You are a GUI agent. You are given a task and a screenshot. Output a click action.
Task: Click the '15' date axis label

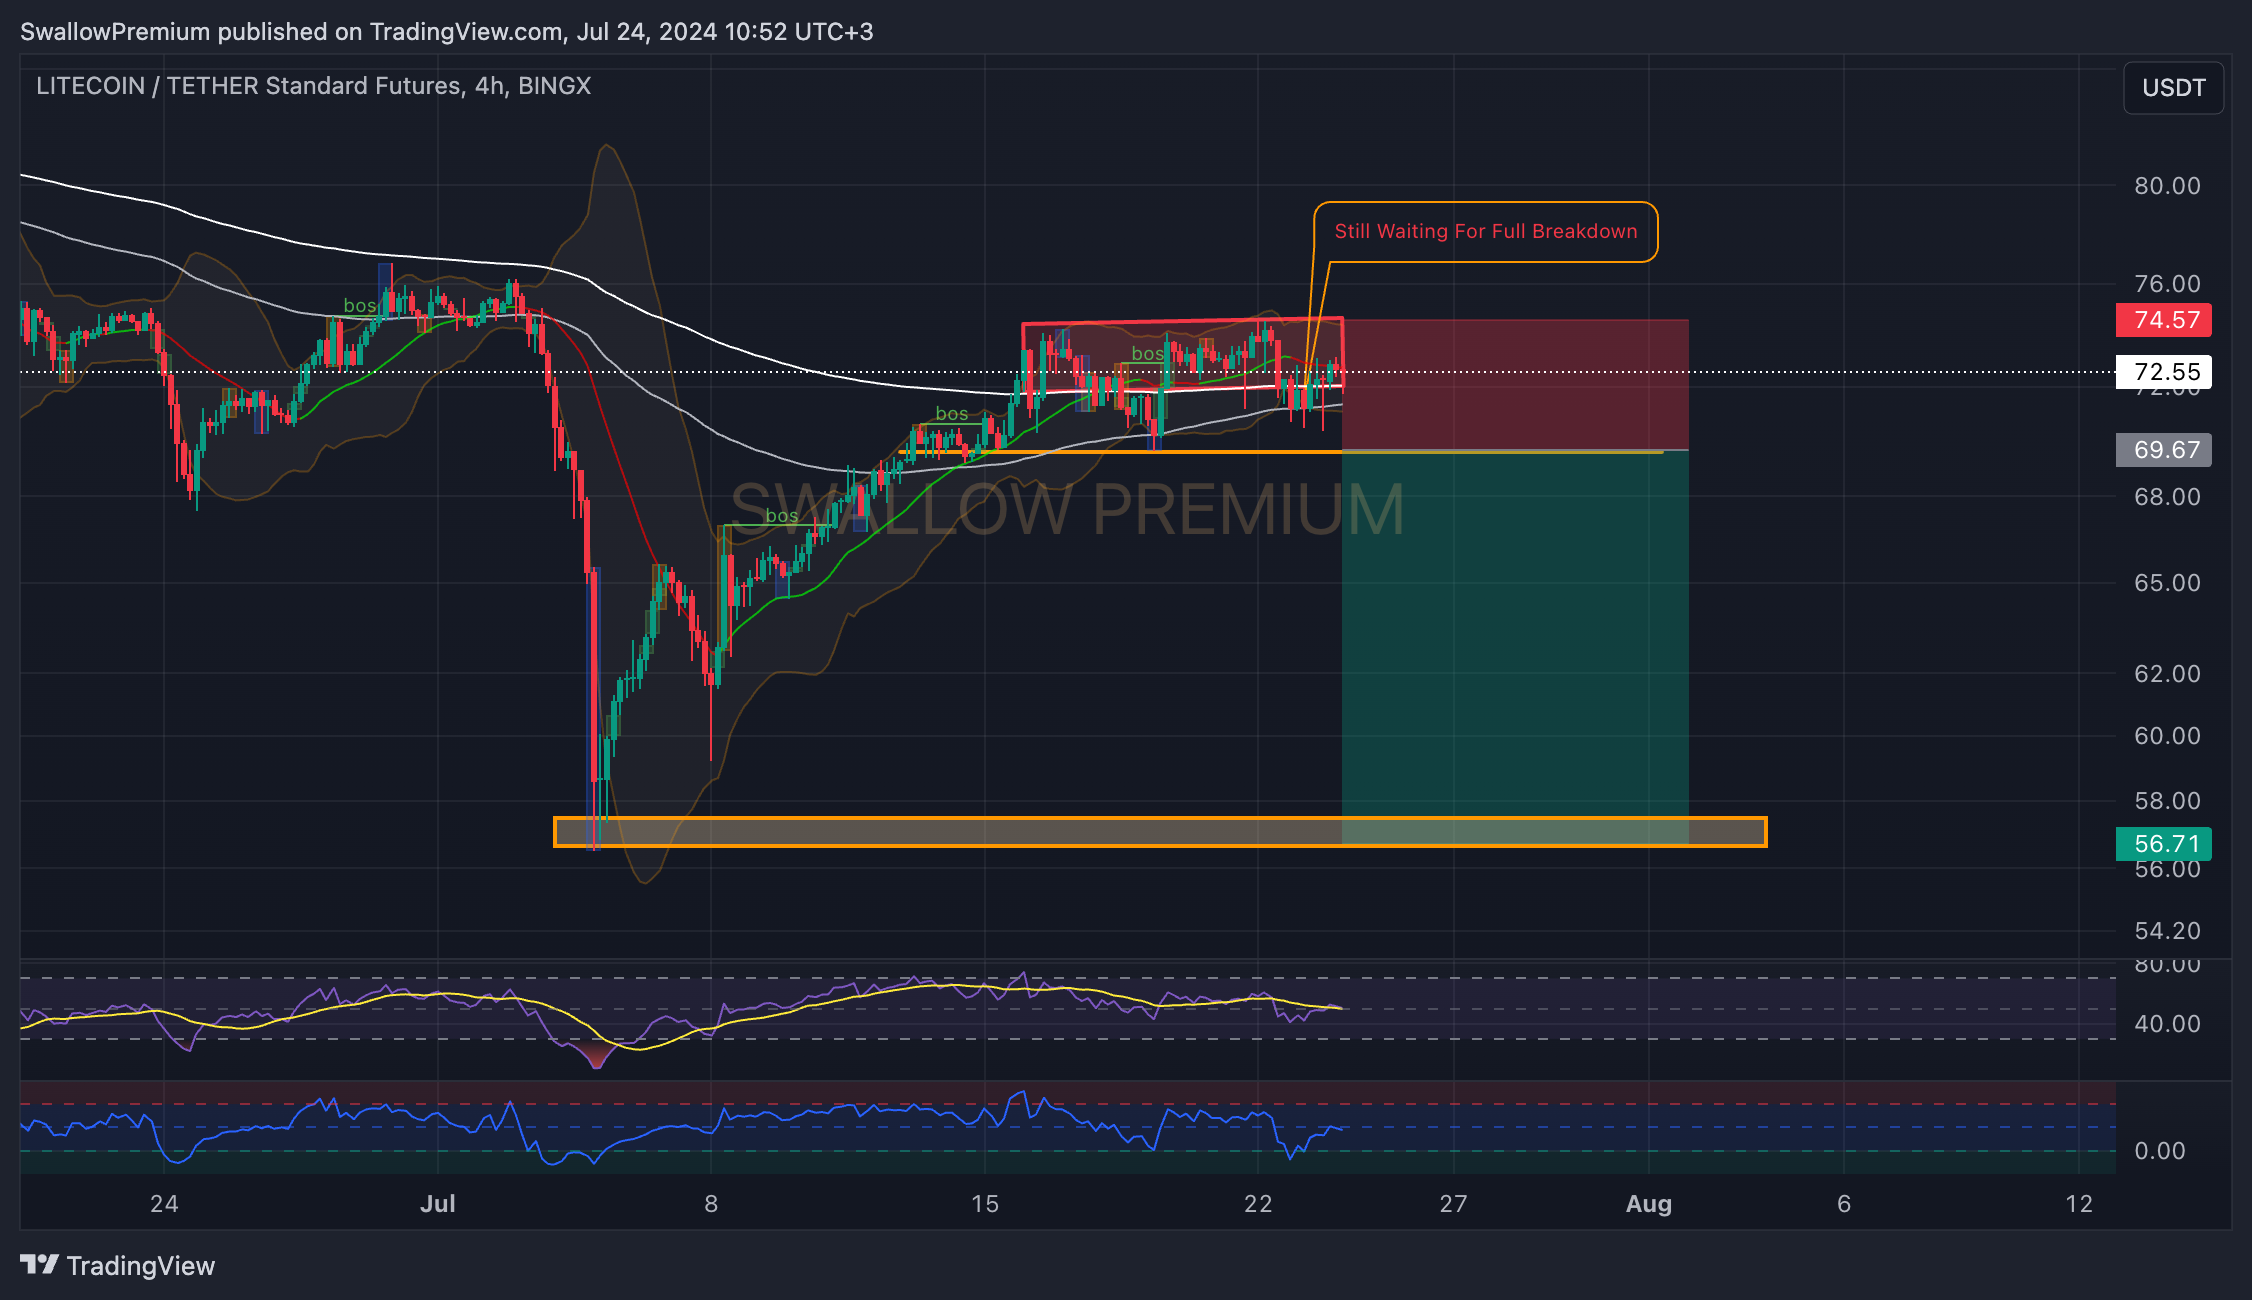tap(985, 1204)
